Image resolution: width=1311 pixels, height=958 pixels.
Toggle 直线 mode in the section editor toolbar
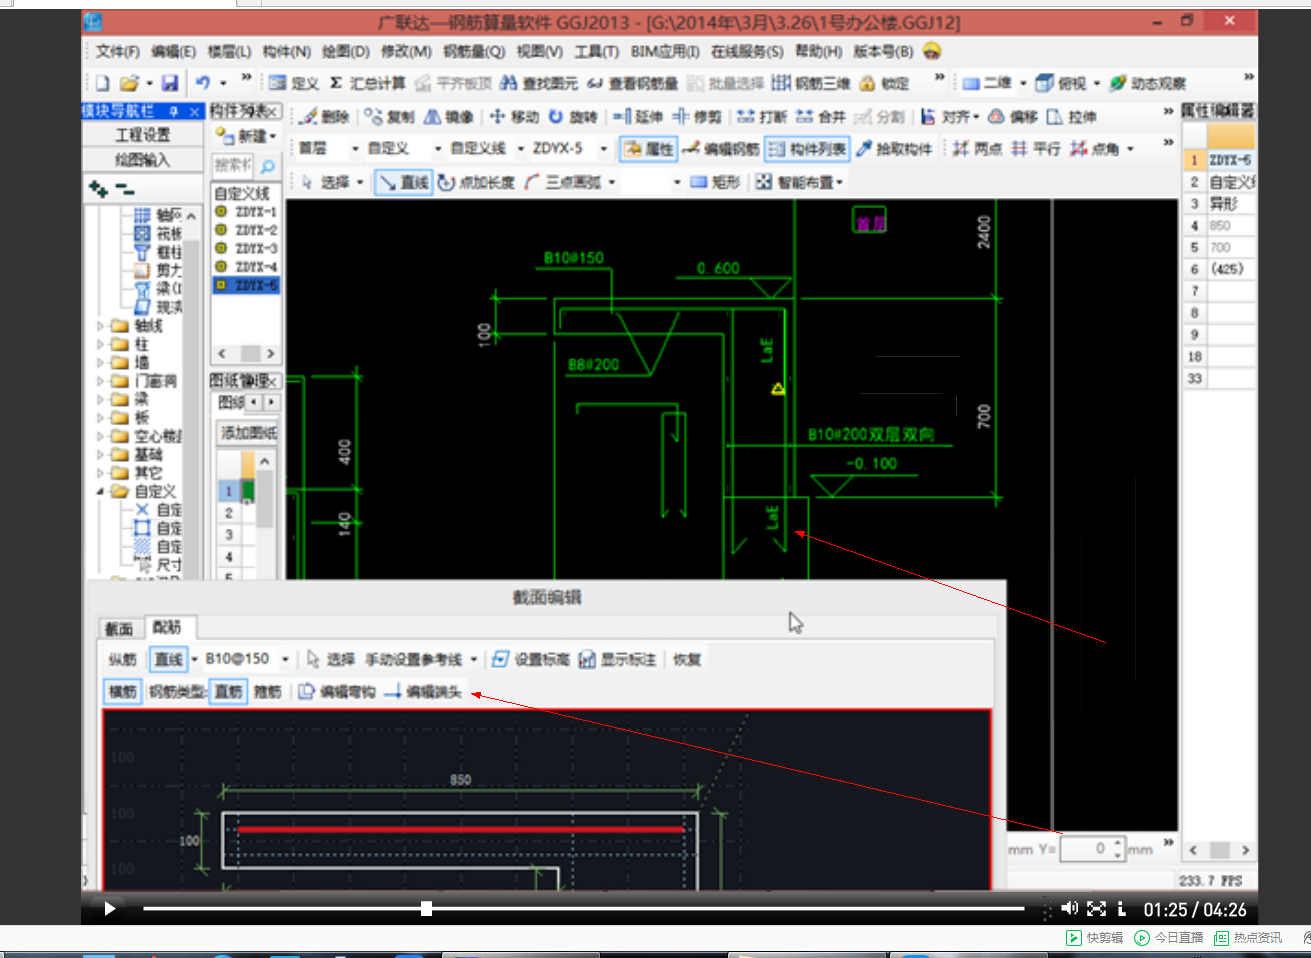click(x=169, y=659)
